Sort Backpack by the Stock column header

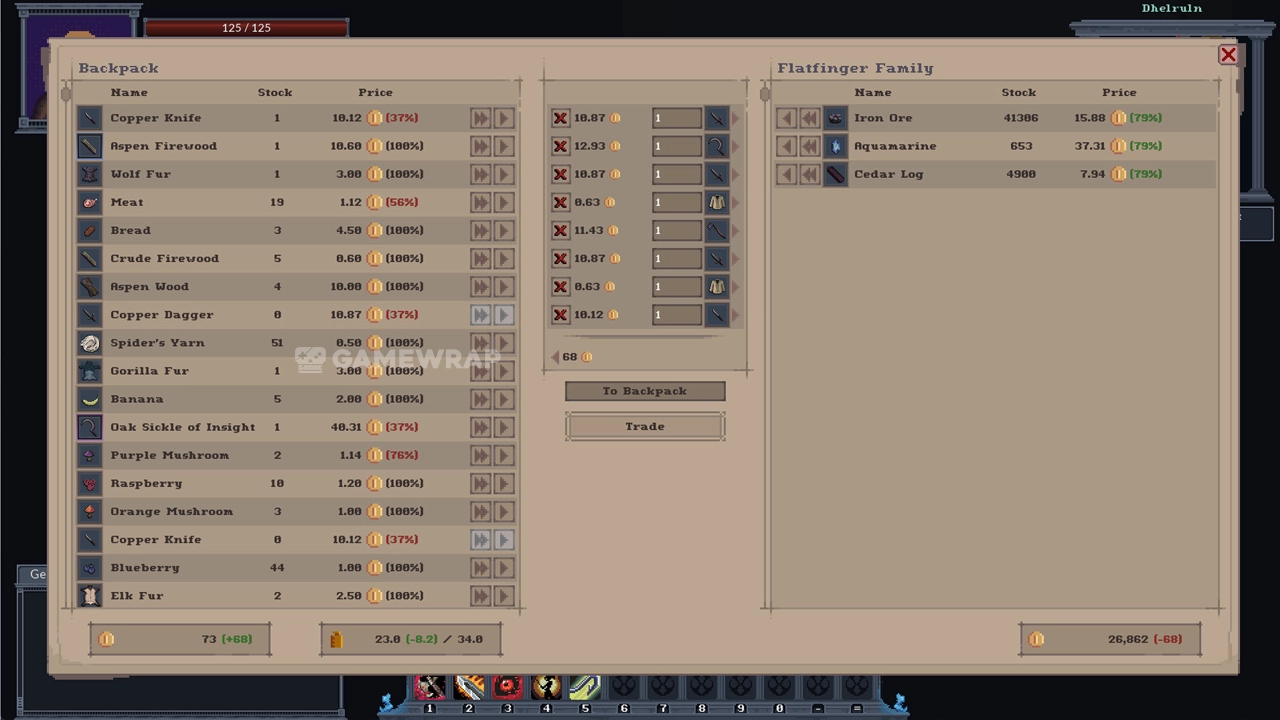275,92
